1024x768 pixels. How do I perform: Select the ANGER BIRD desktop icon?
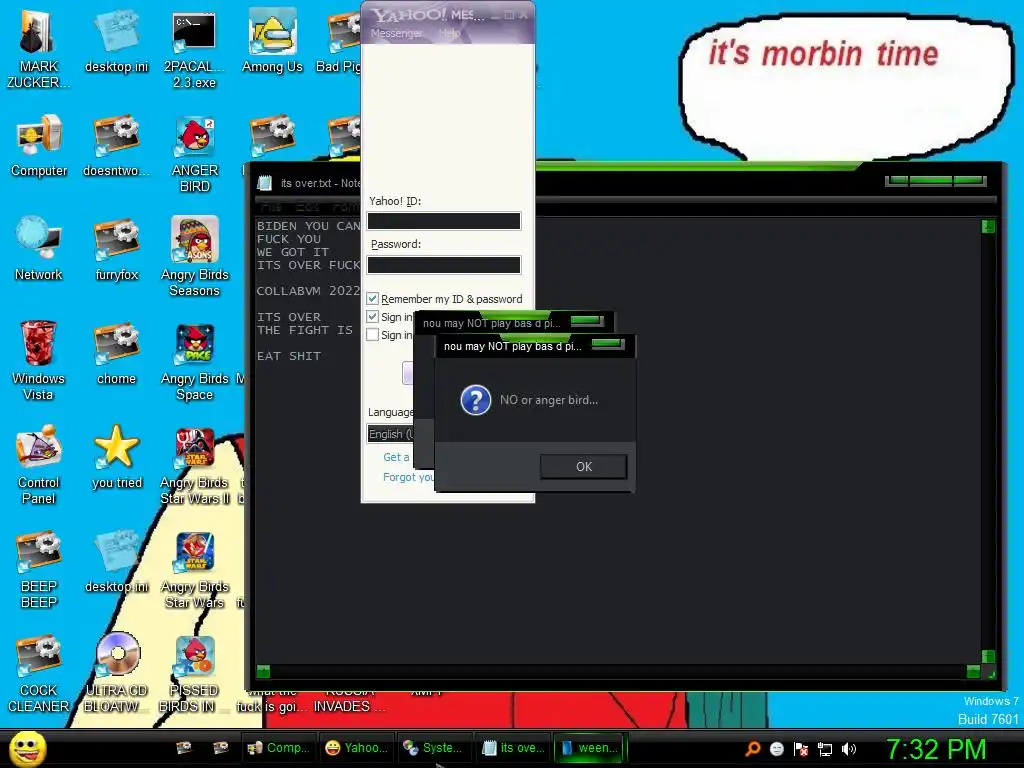[x=195, y=154]
